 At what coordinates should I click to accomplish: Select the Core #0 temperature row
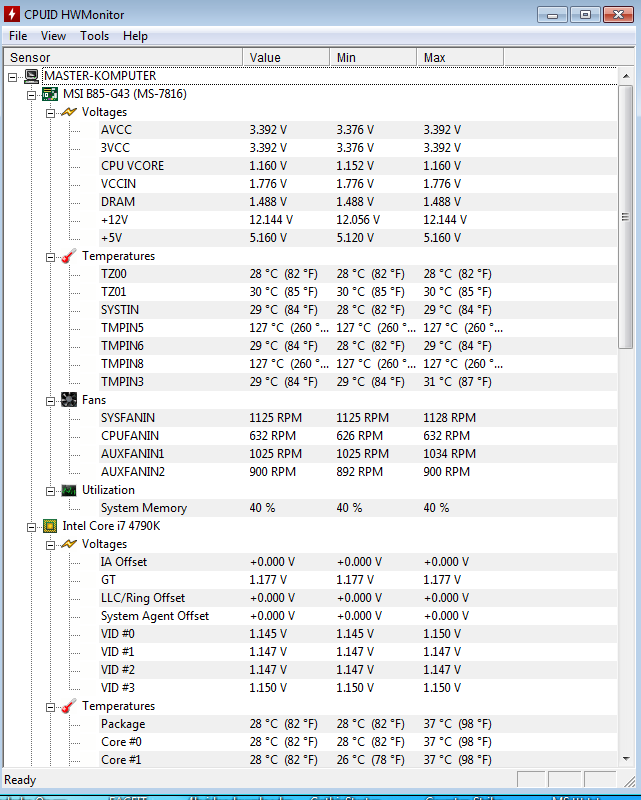(x=358, y=742)
